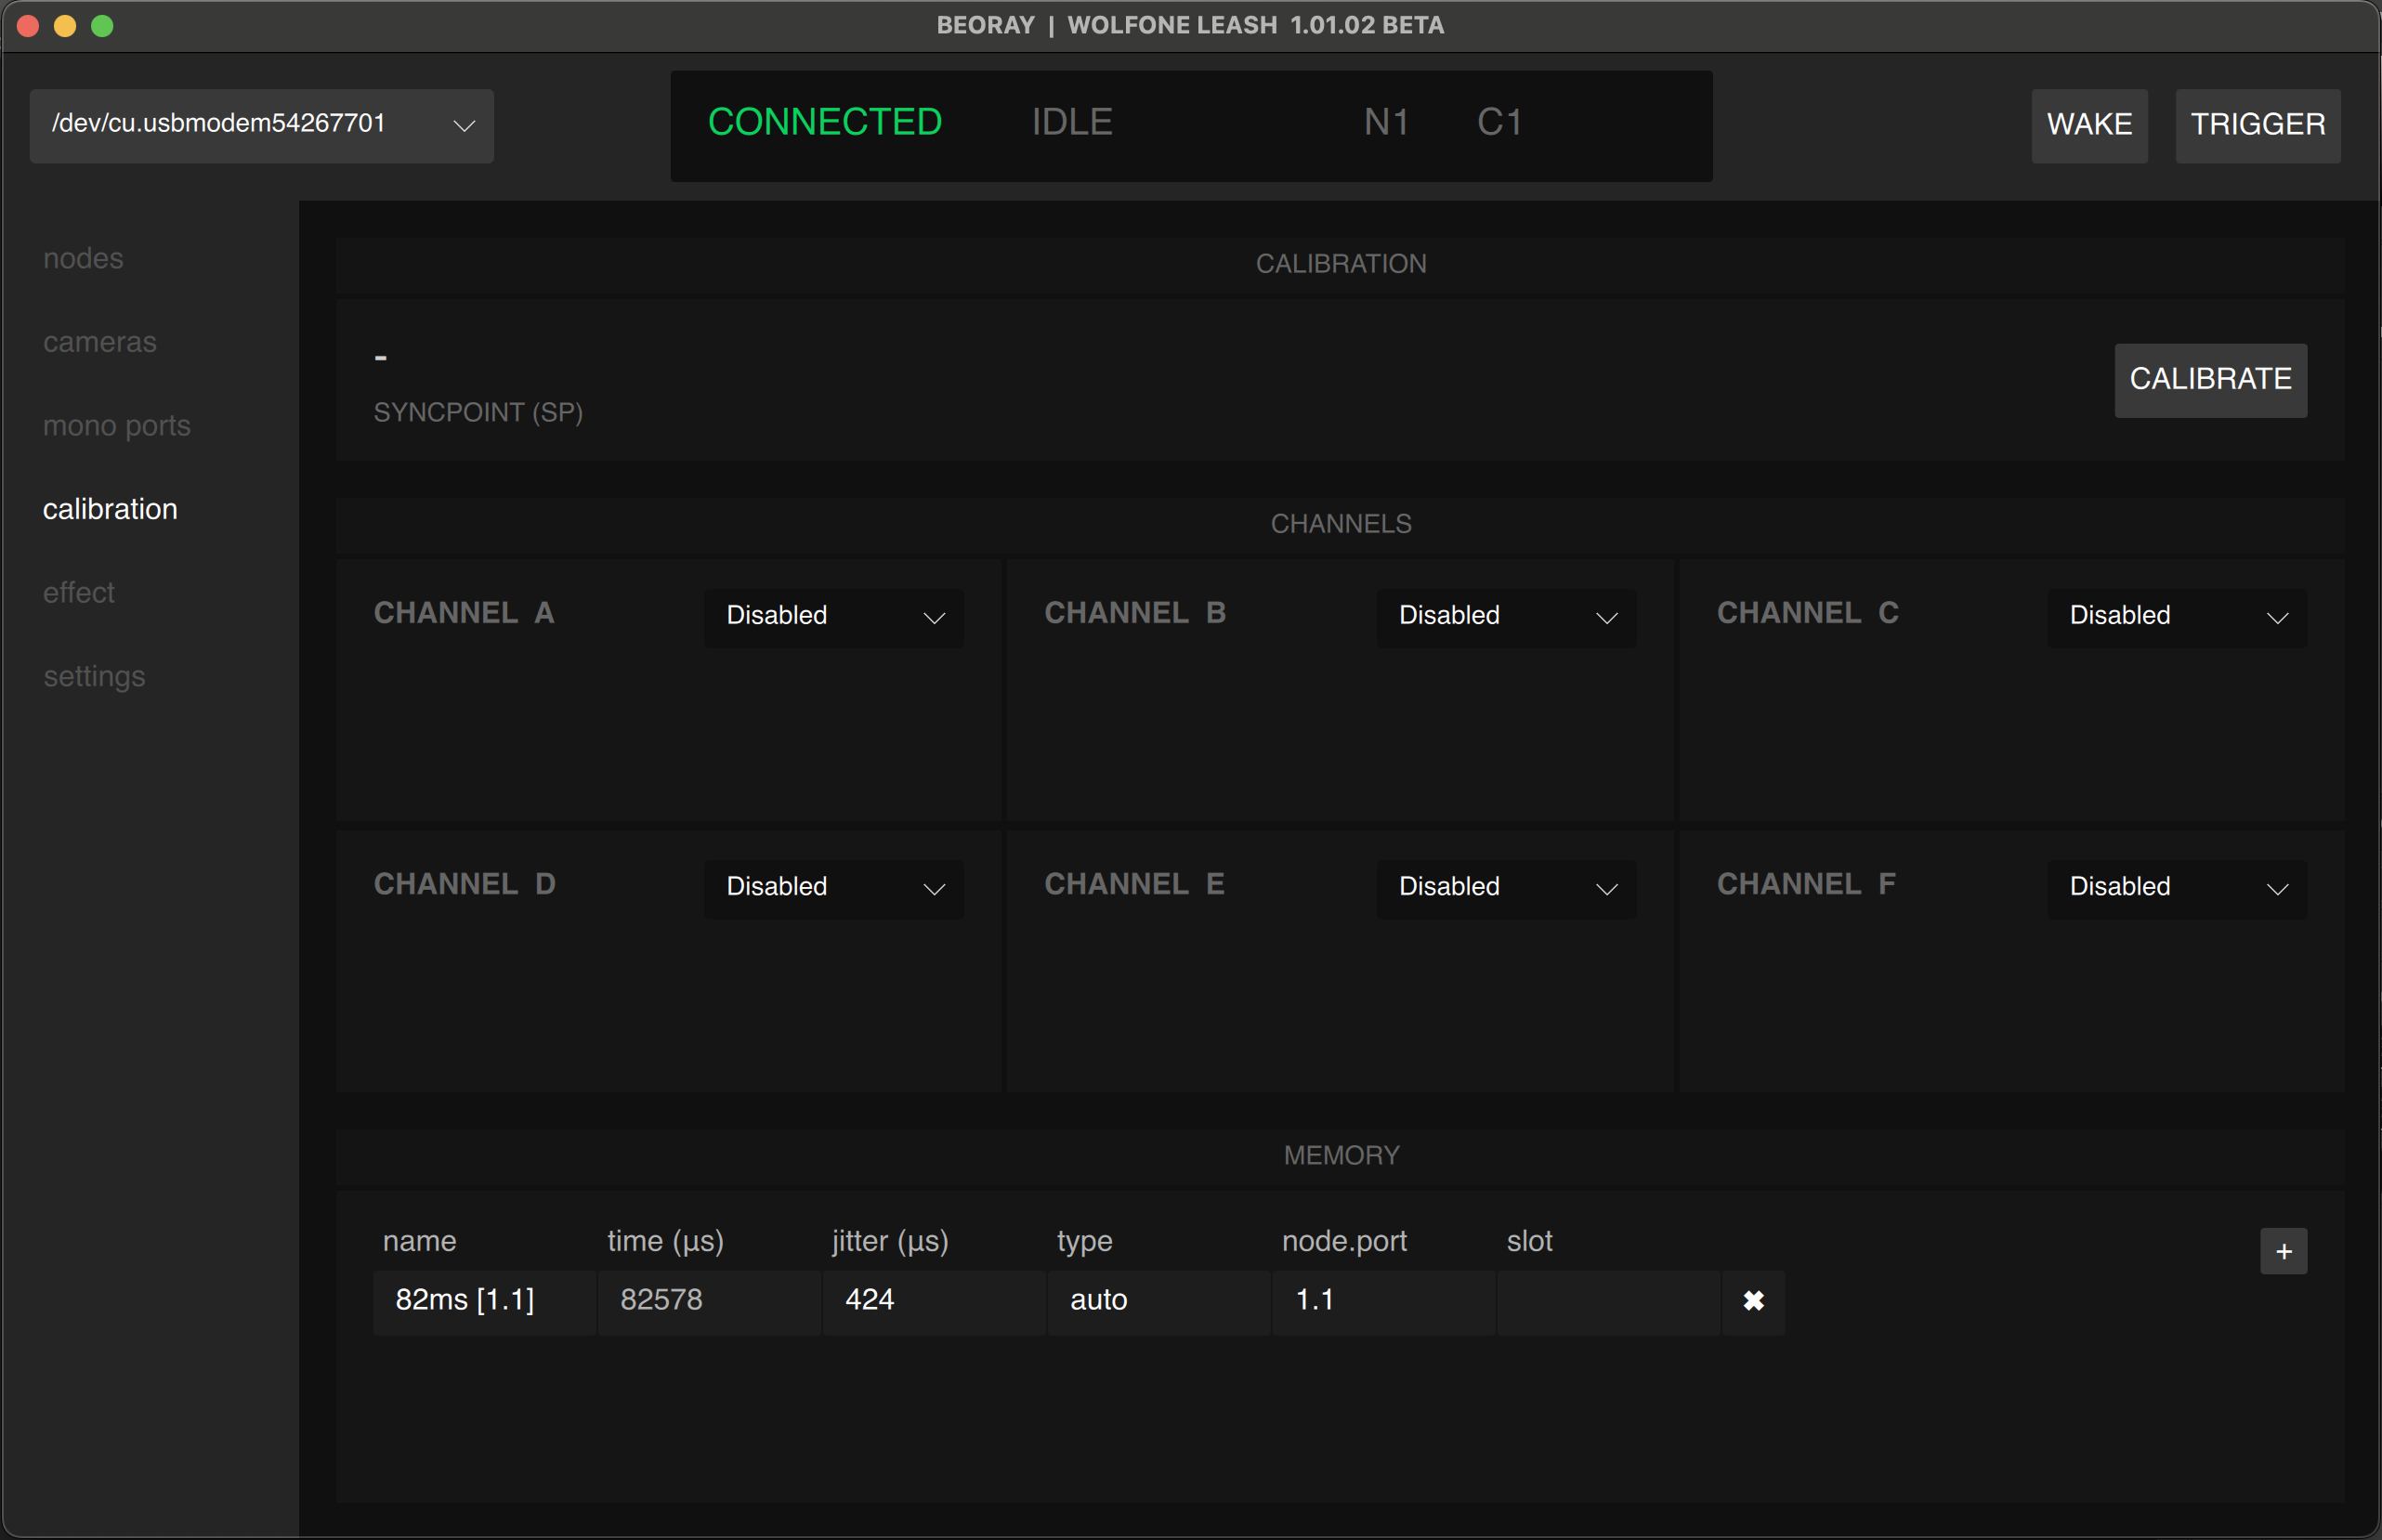Select the effect tab
Screen dimensions: 2382x1540
[79, 592]
